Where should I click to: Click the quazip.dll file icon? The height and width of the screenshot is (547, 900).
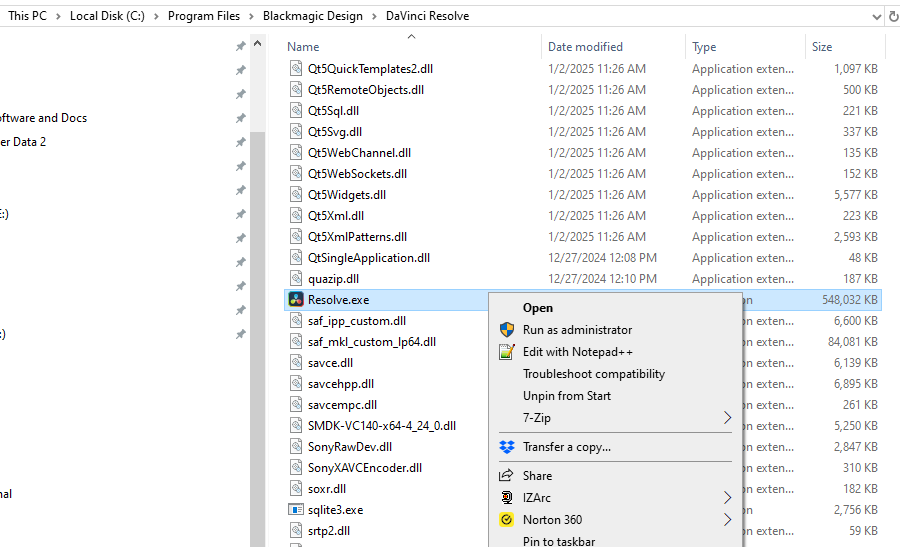296,278
